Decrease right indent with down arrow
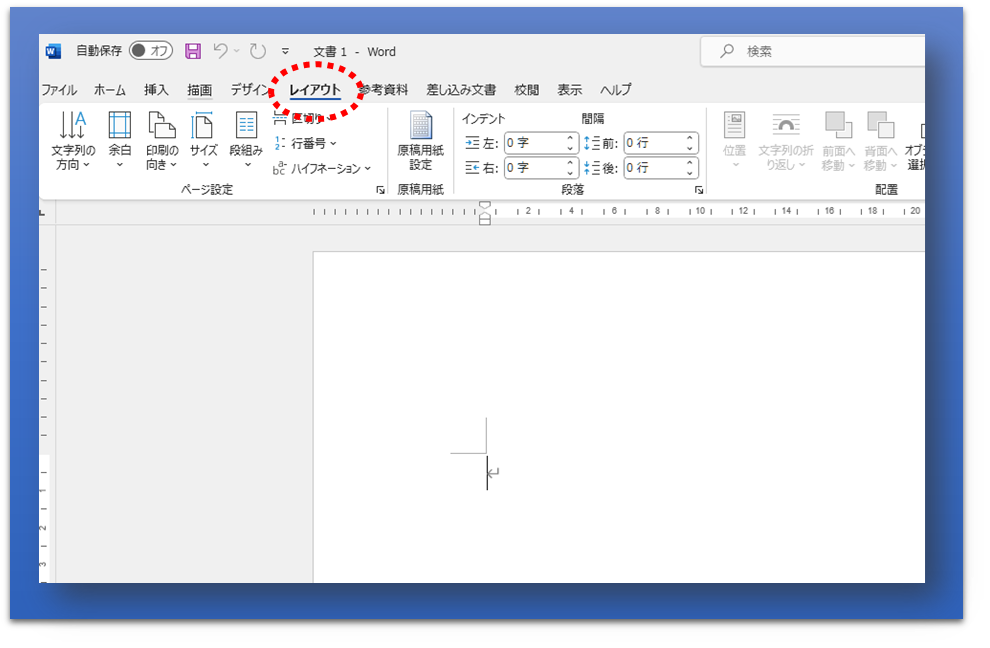 point(570,173)
